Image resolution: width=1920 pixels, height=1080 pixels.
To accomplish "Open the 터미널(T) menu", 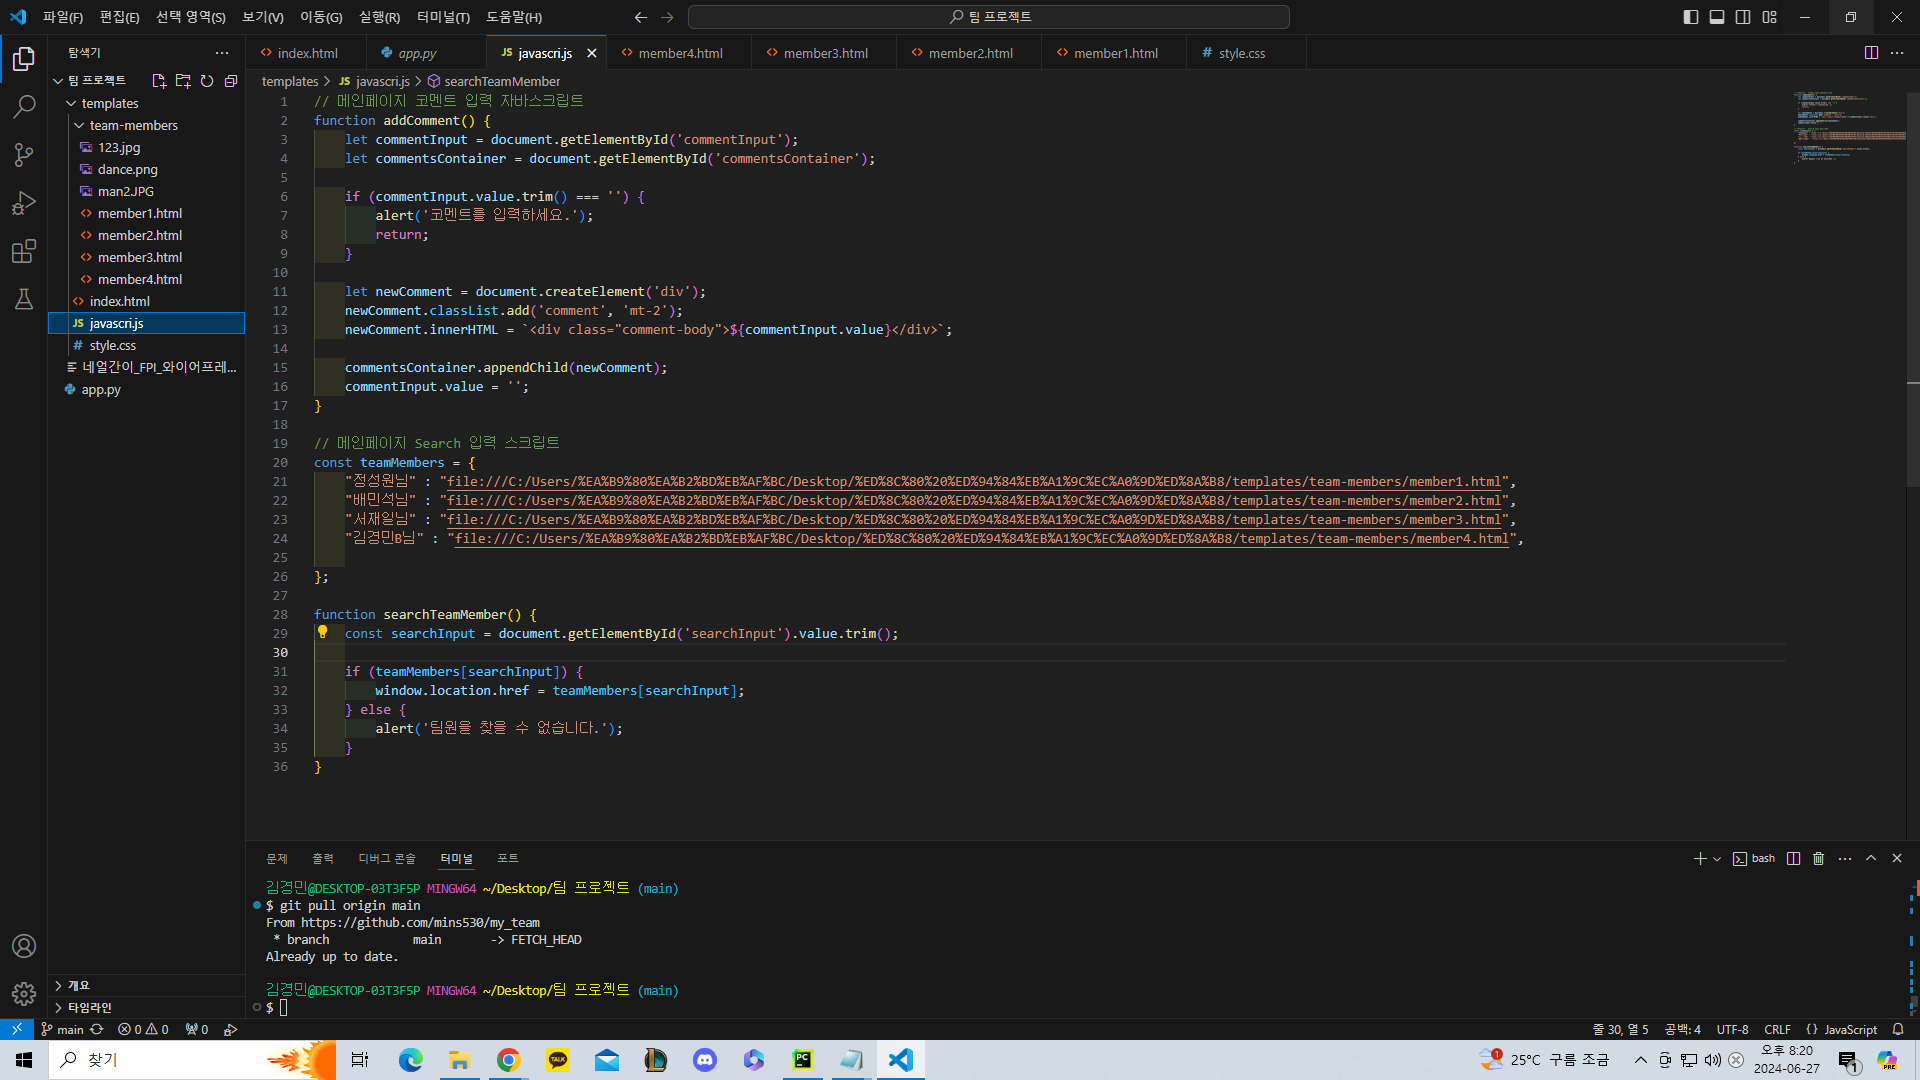I will tap(443, 17).
